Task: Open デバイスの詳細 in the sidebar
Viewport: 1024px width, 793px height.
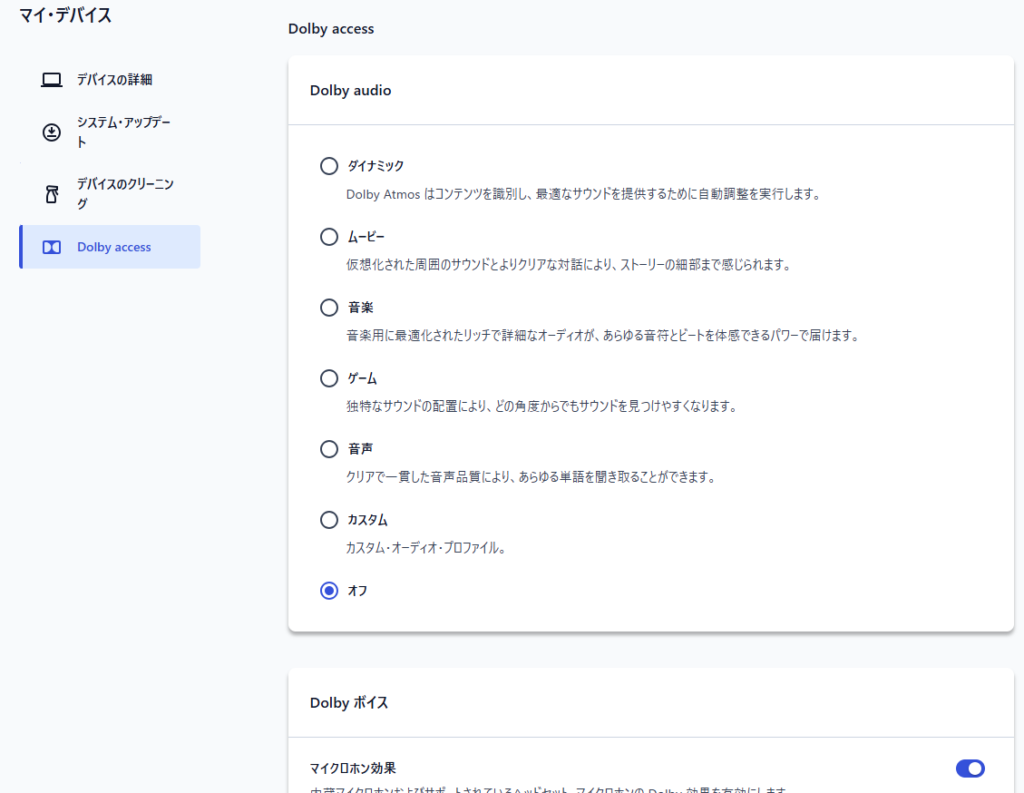Action: pos(114,80)
